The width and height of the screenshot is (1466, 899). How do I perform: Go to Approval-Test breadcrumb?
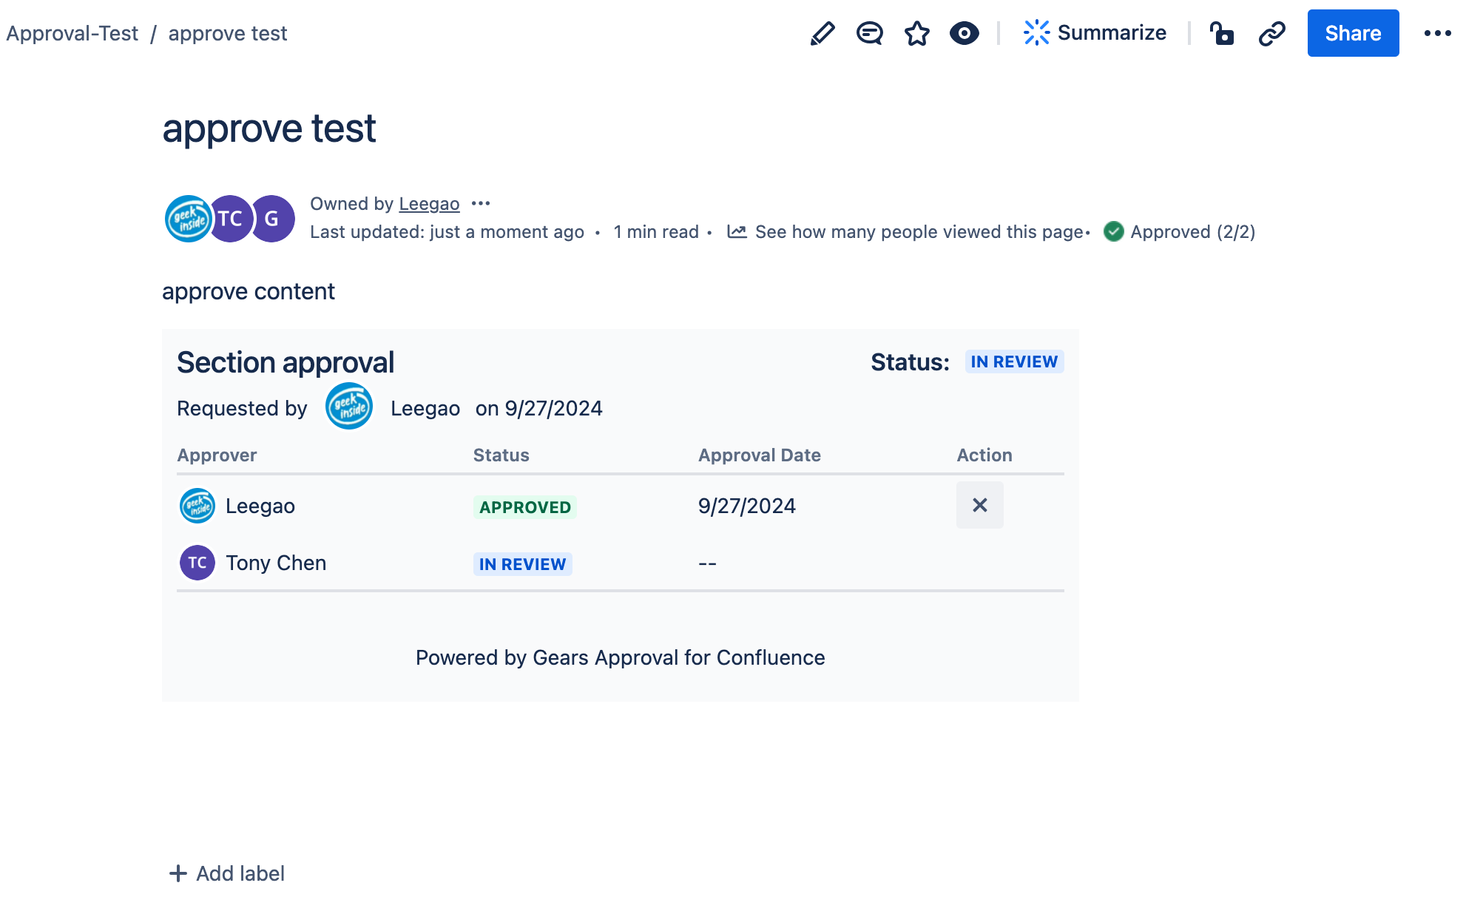72,33
